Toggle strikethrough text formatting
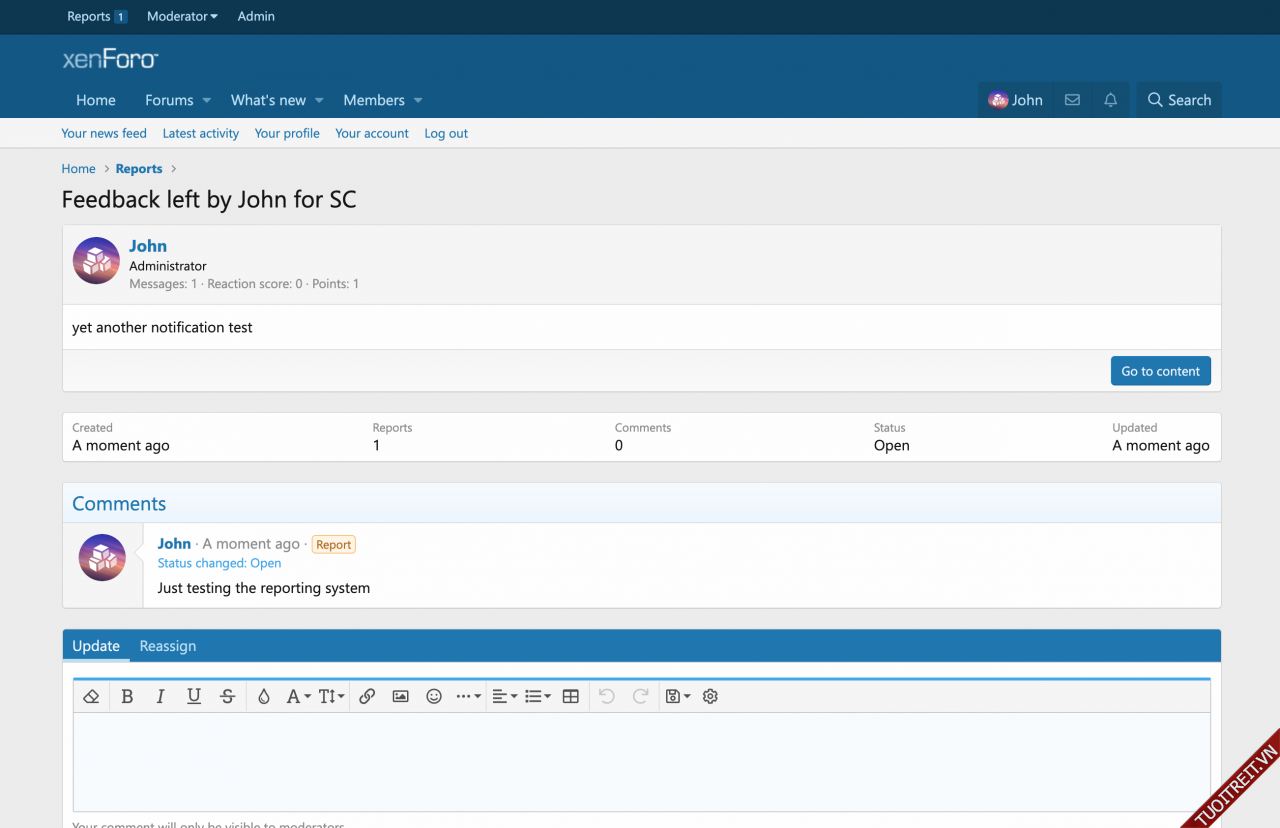The height and width of the screenshot is (828, 1280). 228,696
